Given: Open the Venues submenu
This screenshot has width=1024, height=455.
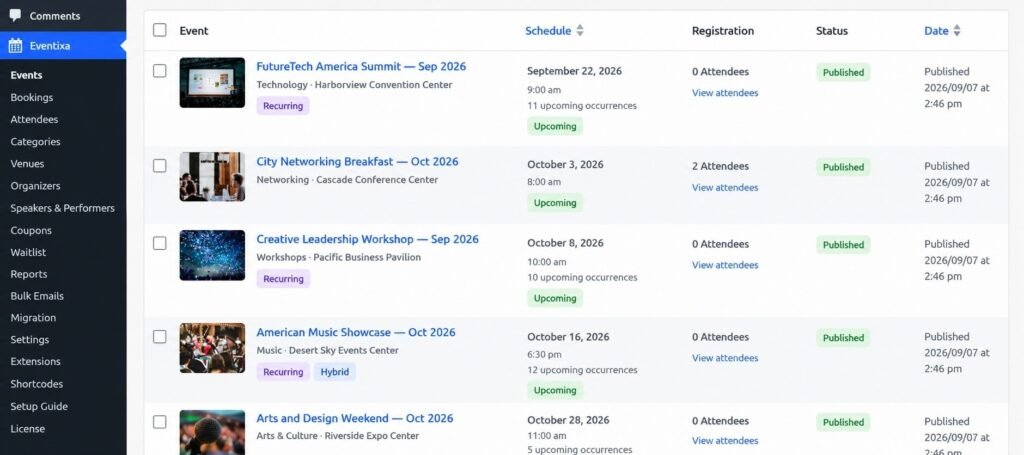Looking at the screenshot, I should (27, 164).
